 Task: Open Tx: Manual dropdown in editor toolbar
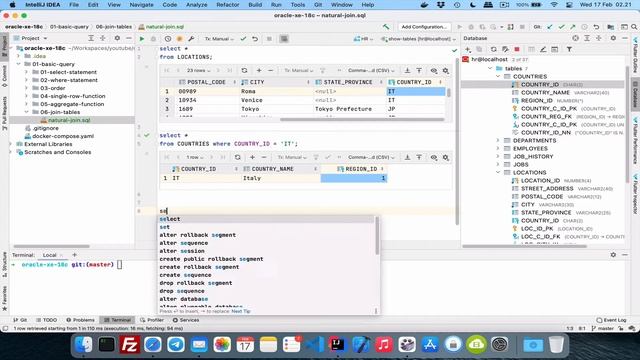(219, 39)
